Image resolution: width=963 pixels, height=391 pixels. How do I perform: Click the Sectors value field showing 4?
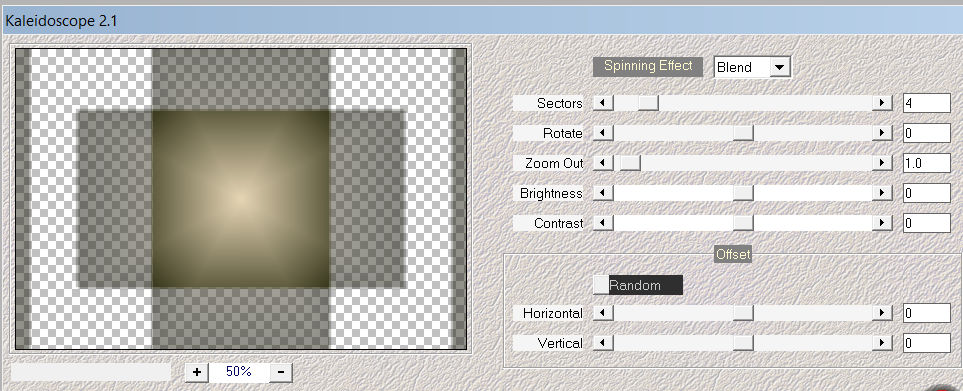tap(927, 103)
